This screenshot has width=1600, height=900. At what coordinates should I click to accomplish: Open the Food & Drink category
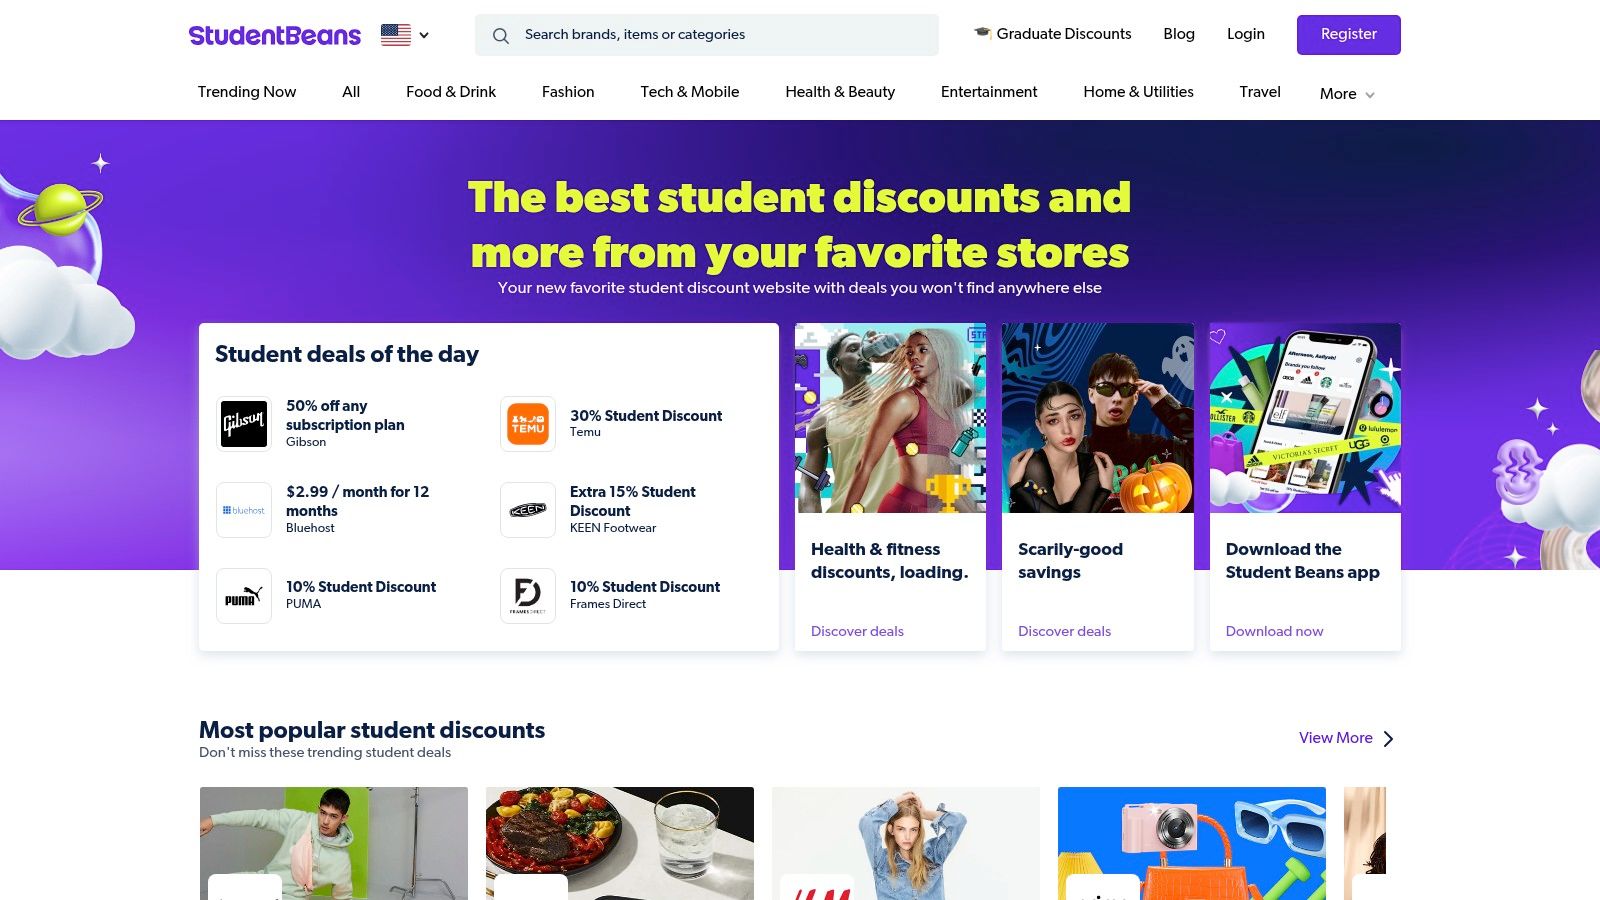(x=451, y=92)
